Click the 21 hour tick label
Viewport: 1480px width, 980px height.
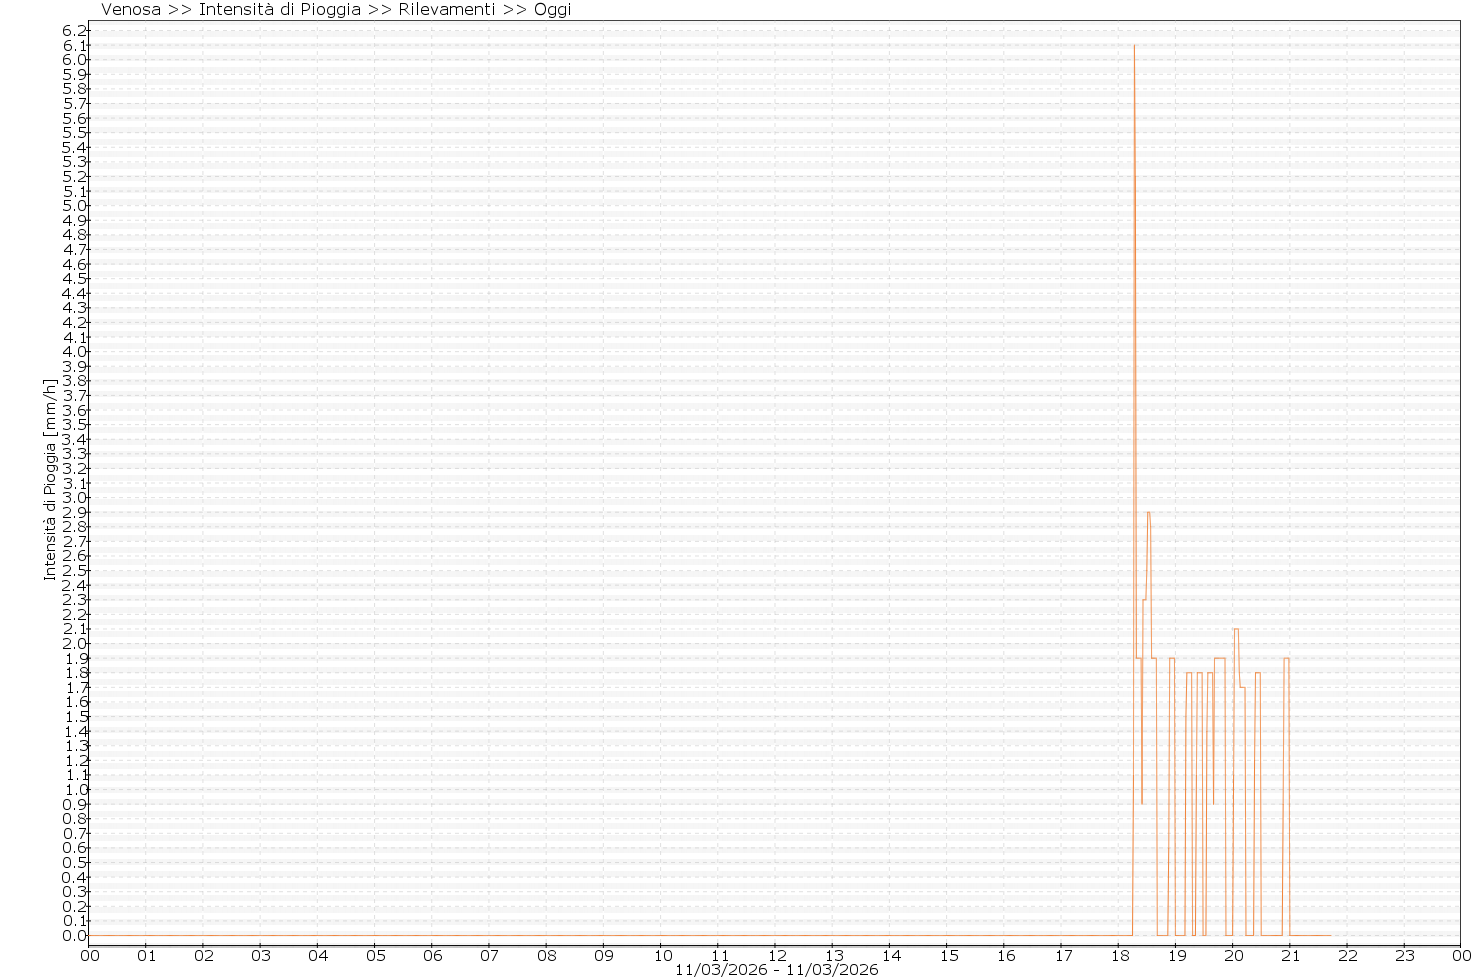point(1290,955)
